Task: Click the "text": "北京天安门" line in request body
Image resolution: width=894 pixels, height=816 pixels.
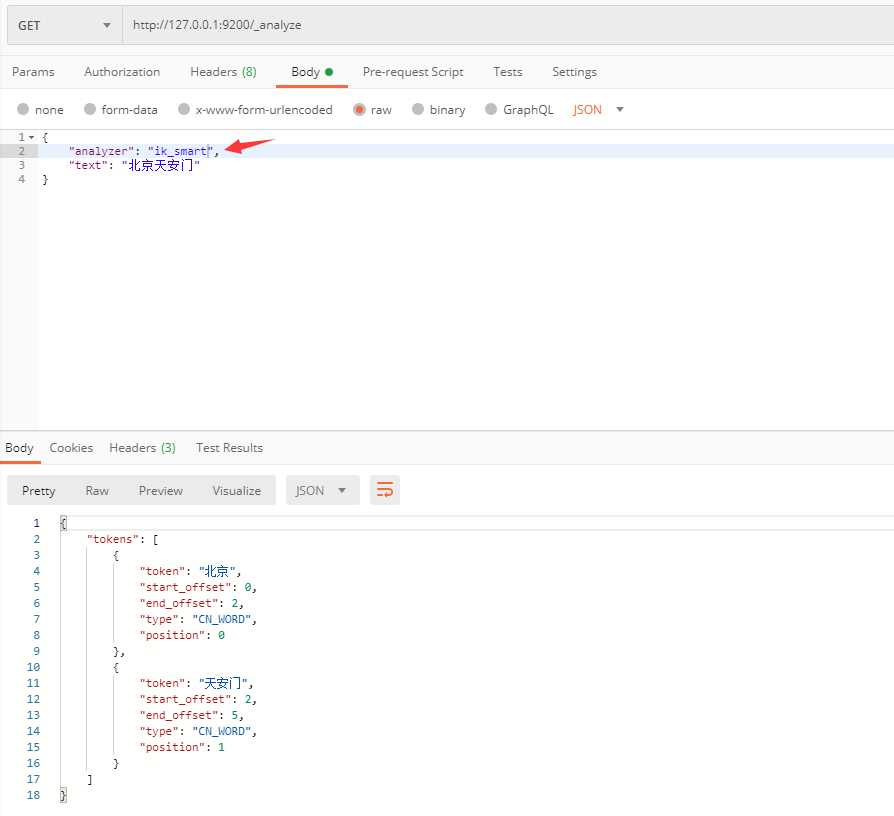Action: tap(135, 165)
